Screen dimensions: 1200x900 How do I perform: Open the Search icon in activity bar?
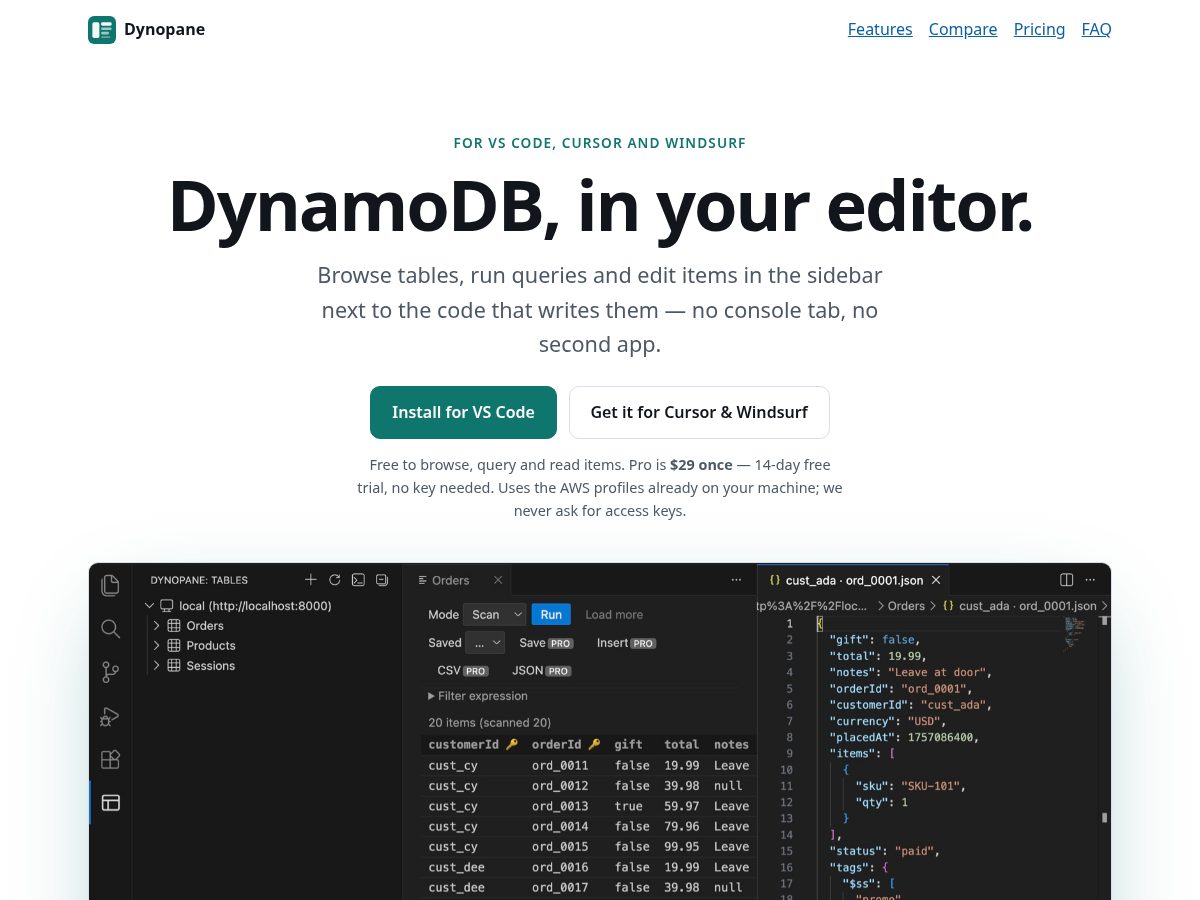click(111, 629)
